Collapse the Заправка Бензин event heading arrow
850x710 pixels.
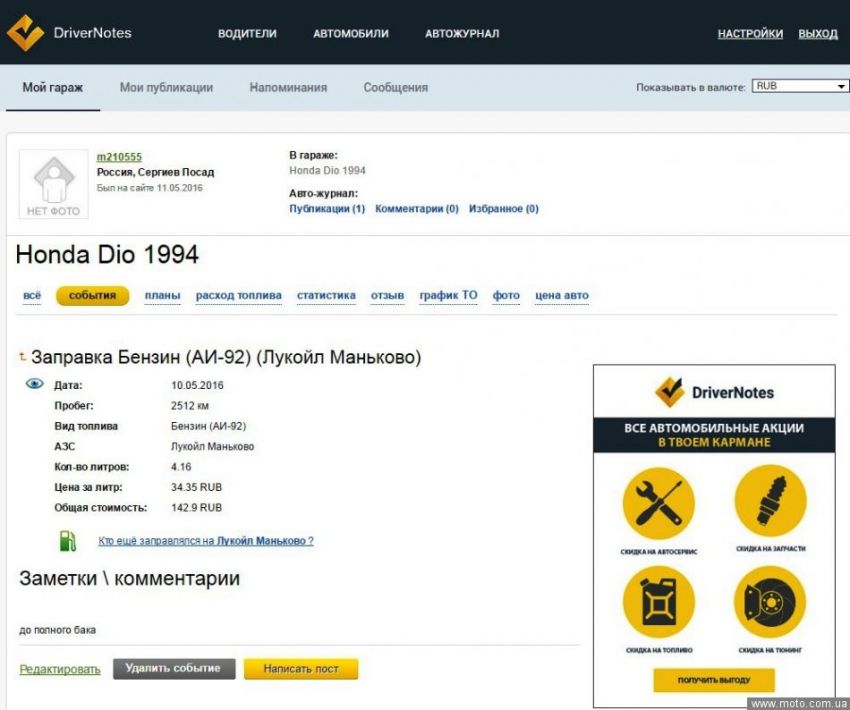tap(23, 357)
